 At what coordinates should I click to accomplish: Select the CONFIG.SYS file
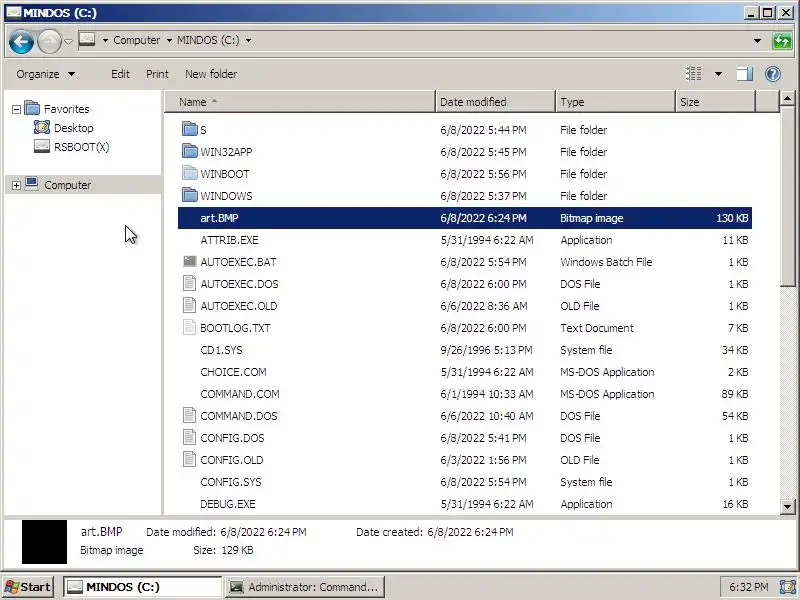point(231,482)
